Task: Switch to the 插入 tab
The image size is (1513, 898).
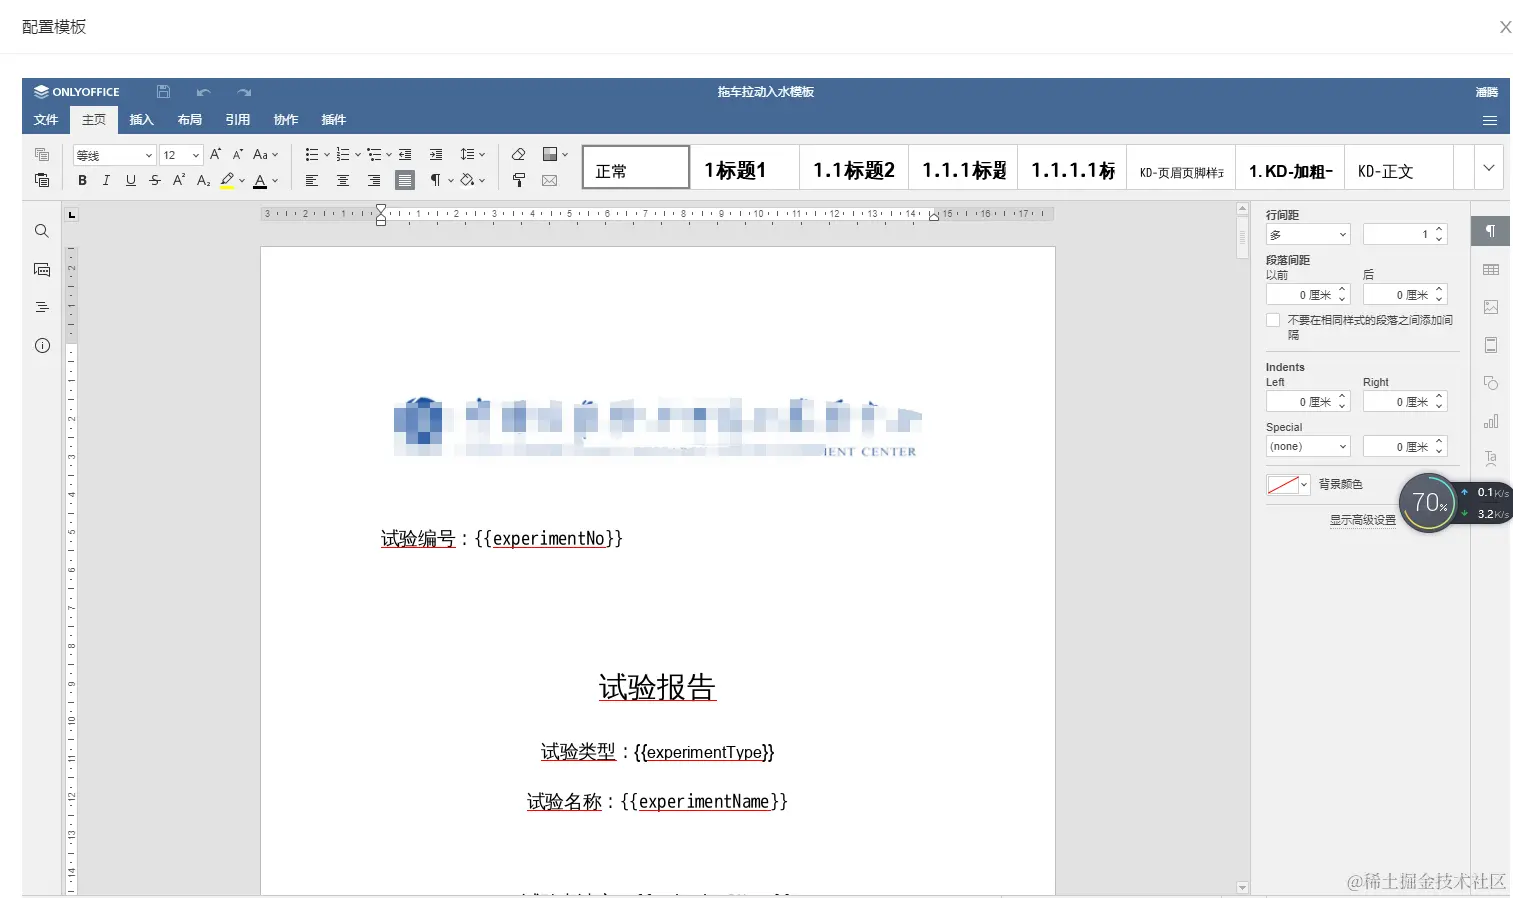Action: click(x=142, y=120)
